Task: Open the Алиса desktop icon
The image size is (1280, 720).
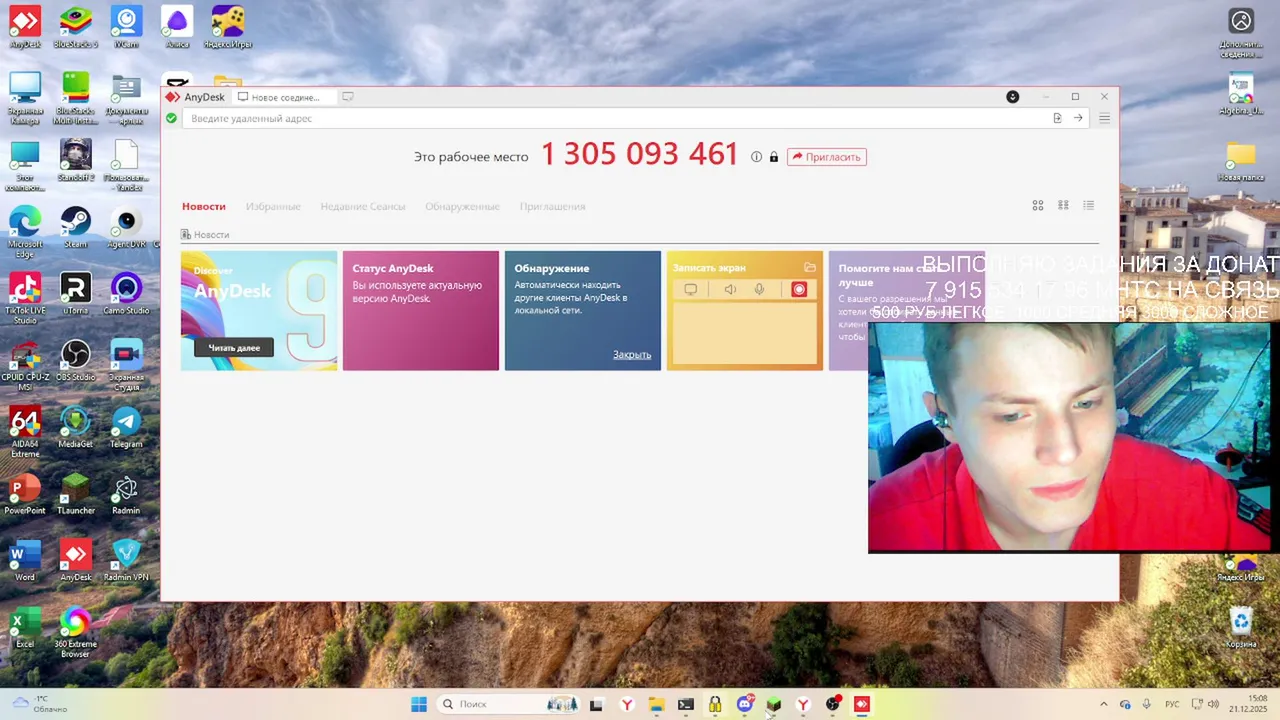Action: click(177, 28)
